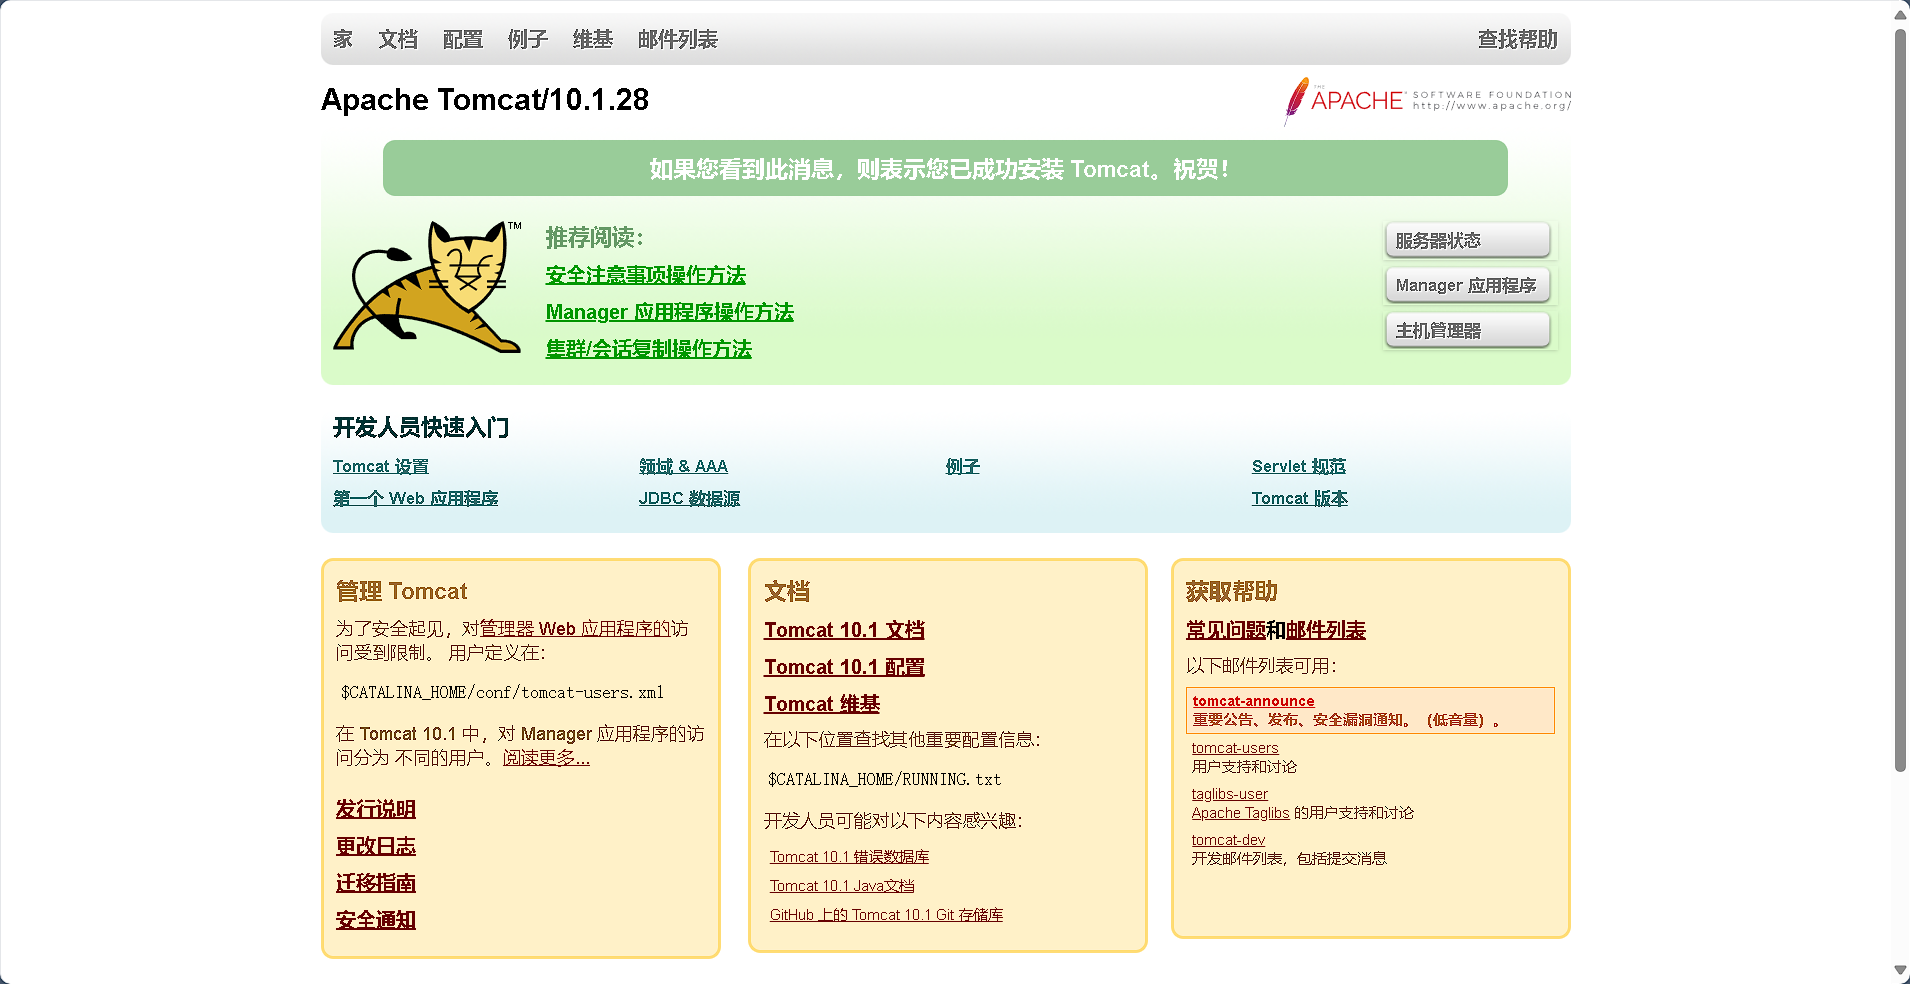Open the 领域 & AAA link
Image resolution: width=1910 pixels, height=984 pixels.
[x=683, y=466]
